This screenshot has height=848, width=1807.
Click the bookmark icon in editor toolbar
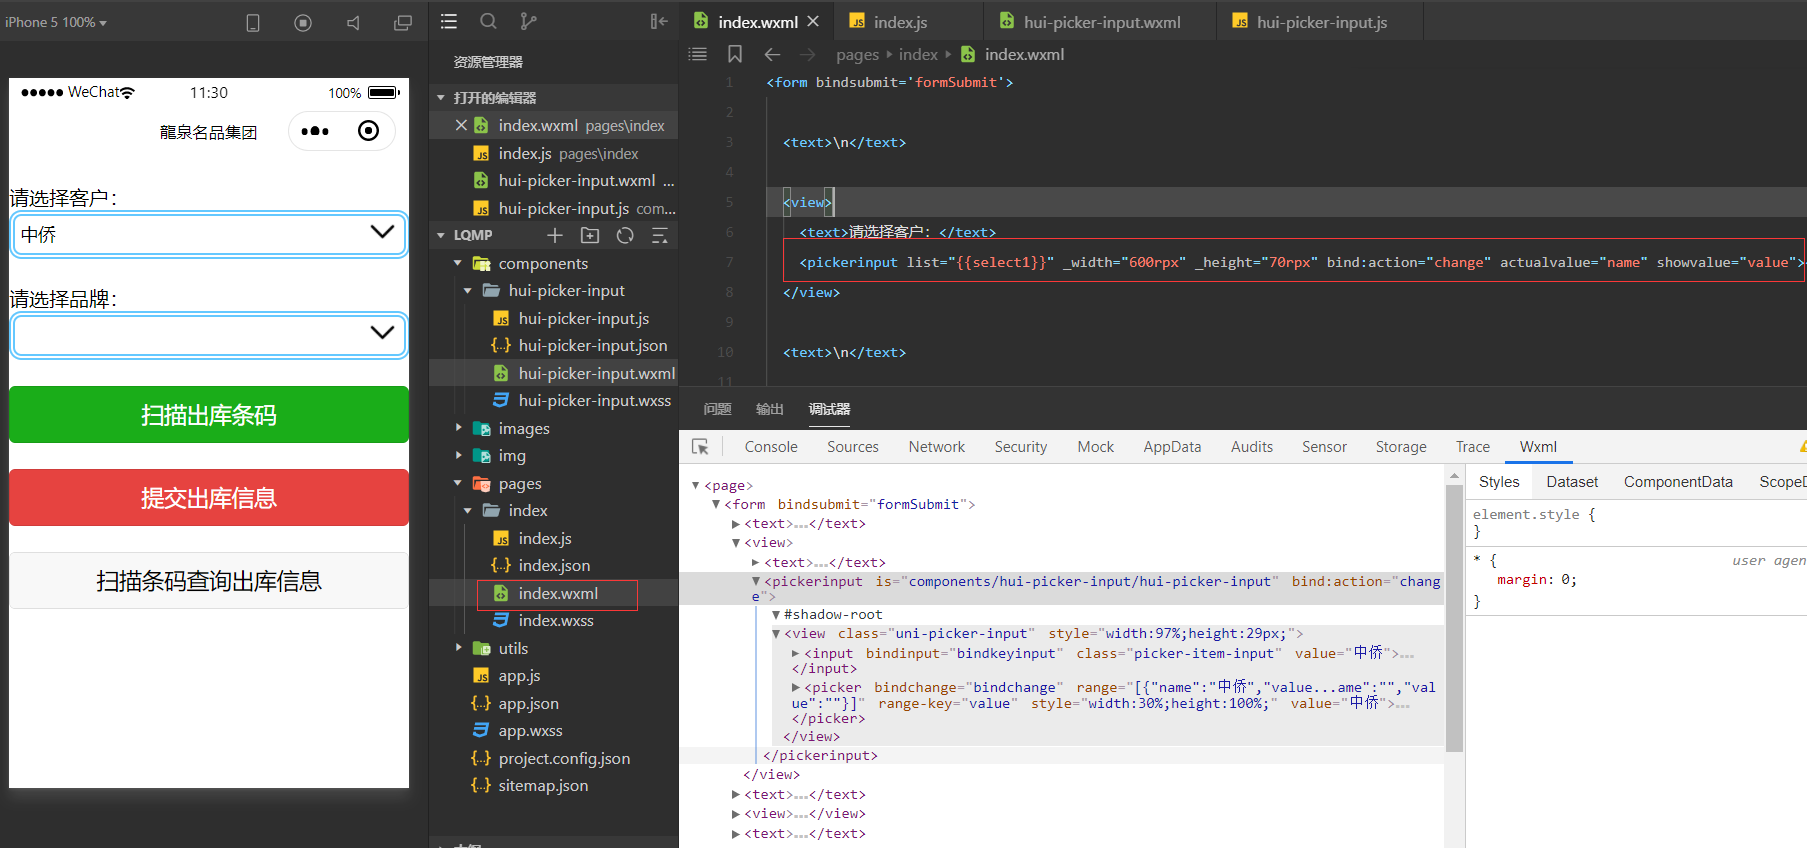pos(735,54)
